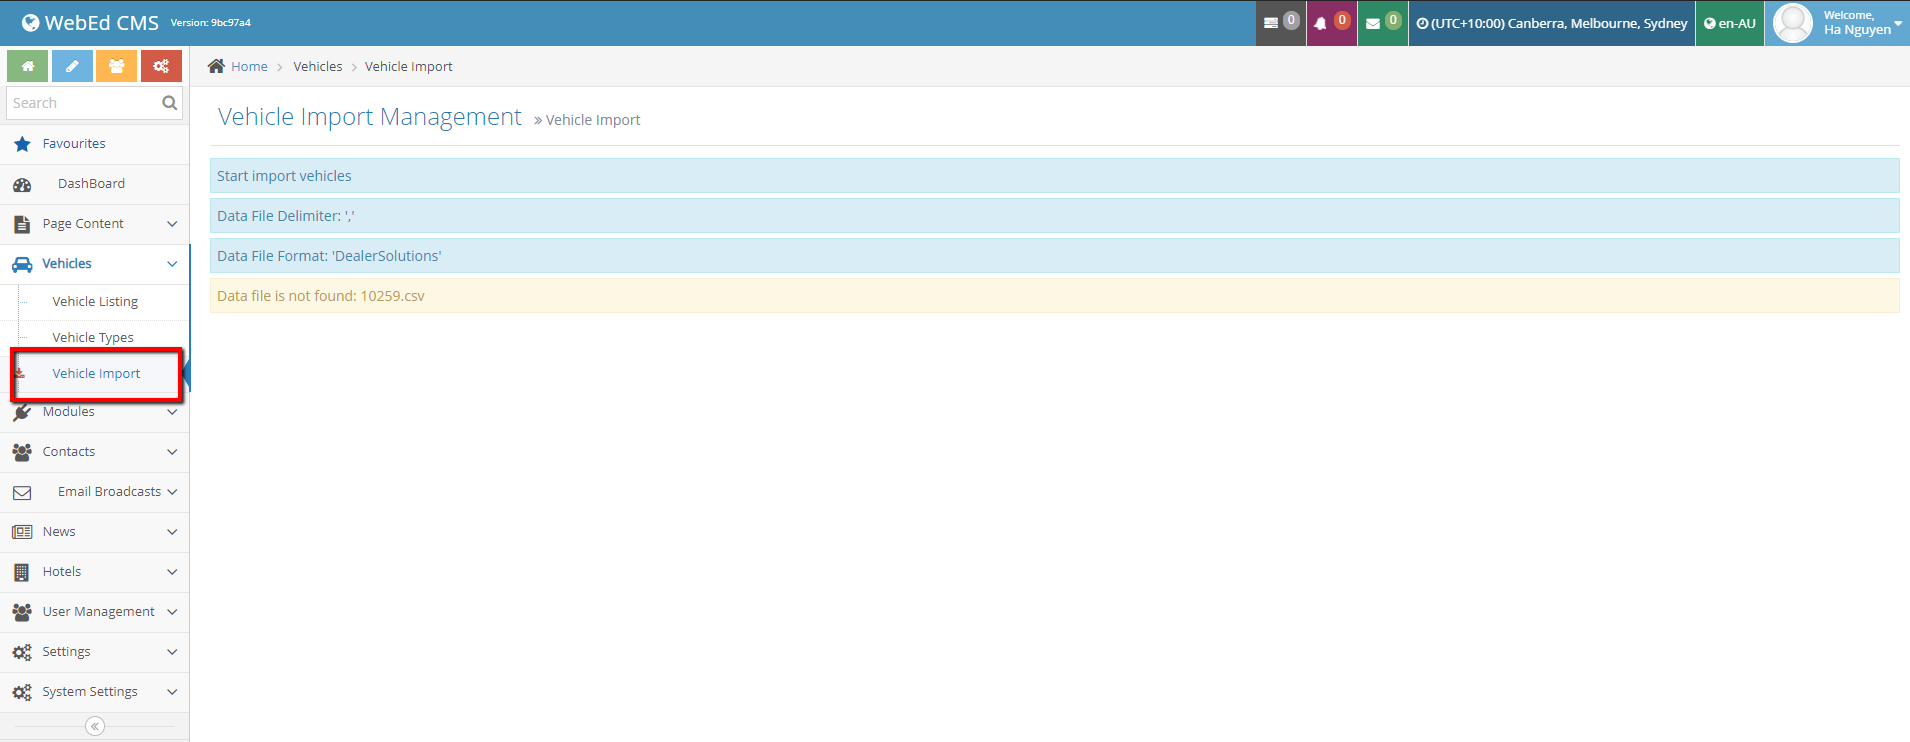Expand the System Settings menu

[x=95, y=692]
